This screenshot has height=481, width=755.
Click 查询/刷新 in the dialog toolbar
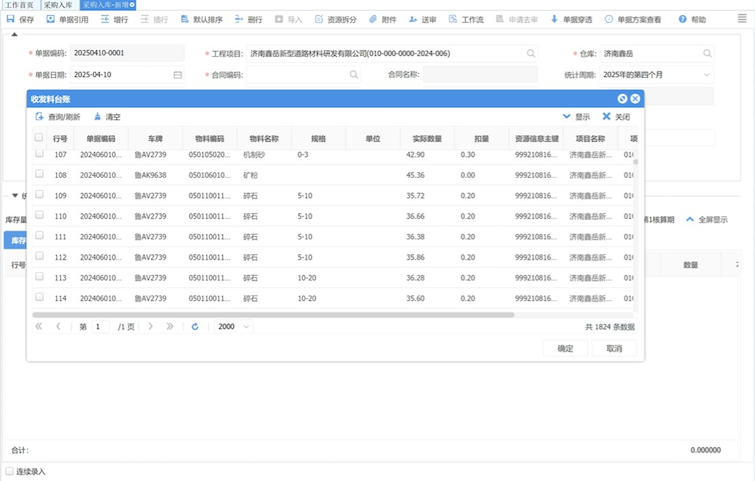tap(58, 117)
